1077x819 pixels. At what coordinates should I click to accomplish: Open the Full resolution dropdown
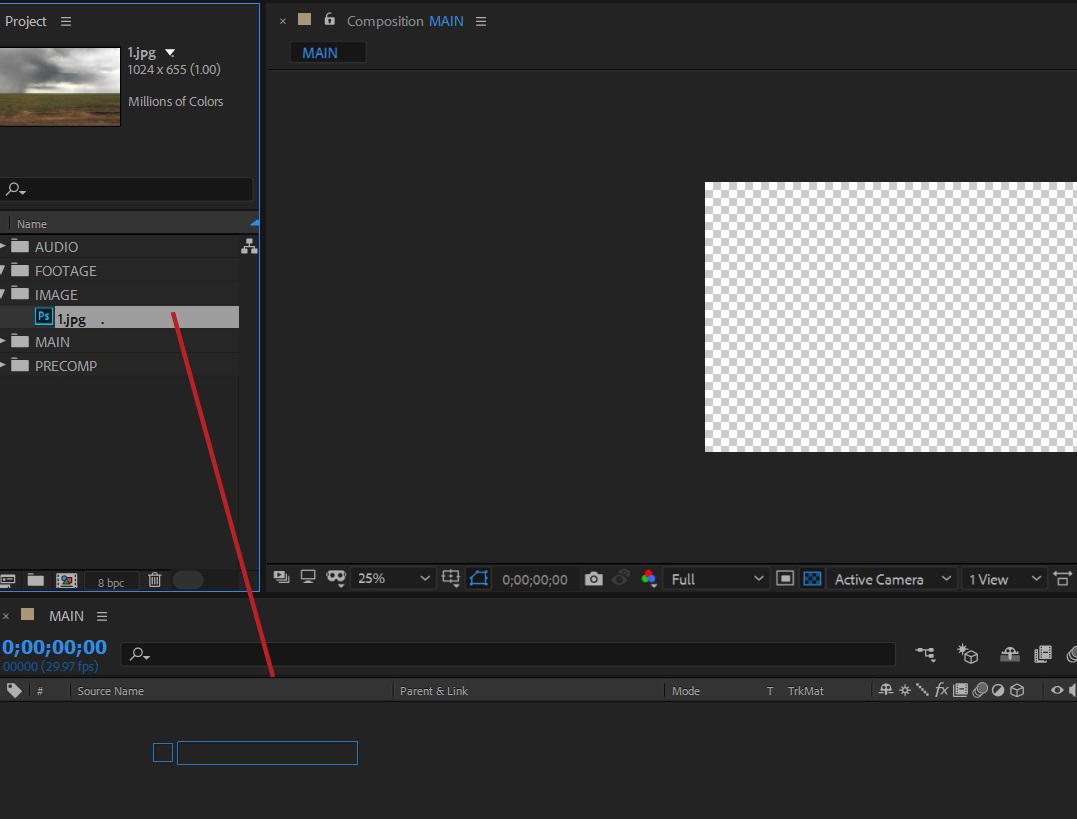tap(716, 579)
